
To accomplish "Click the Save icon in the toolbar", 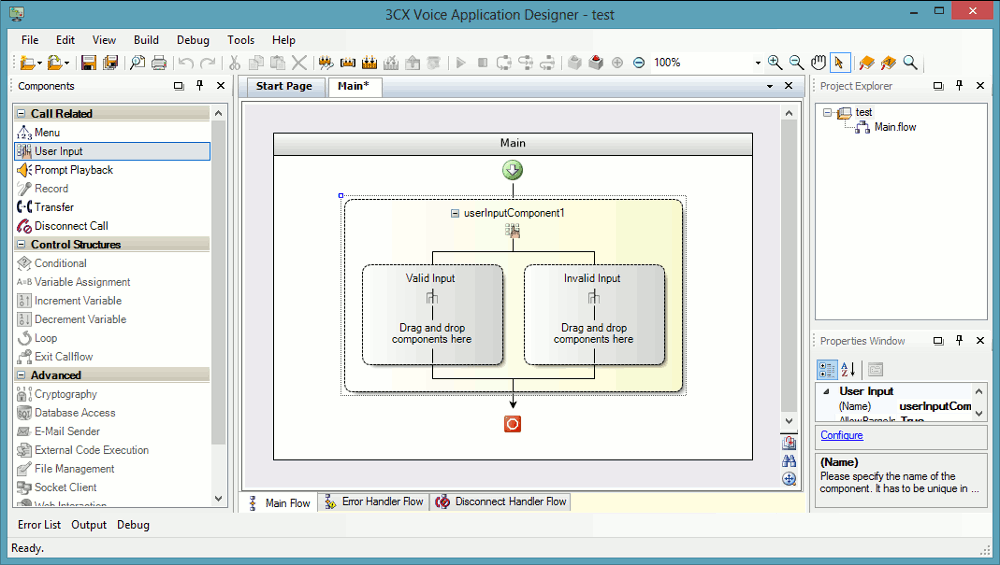I will (x=88, y=63).
